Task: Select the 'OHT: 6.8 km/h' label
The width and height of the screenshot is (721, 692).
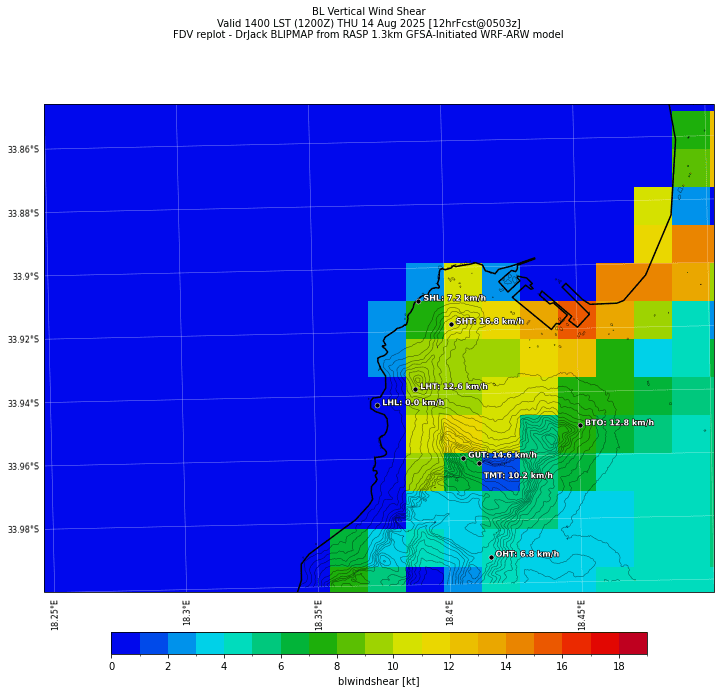Action: 527,554
